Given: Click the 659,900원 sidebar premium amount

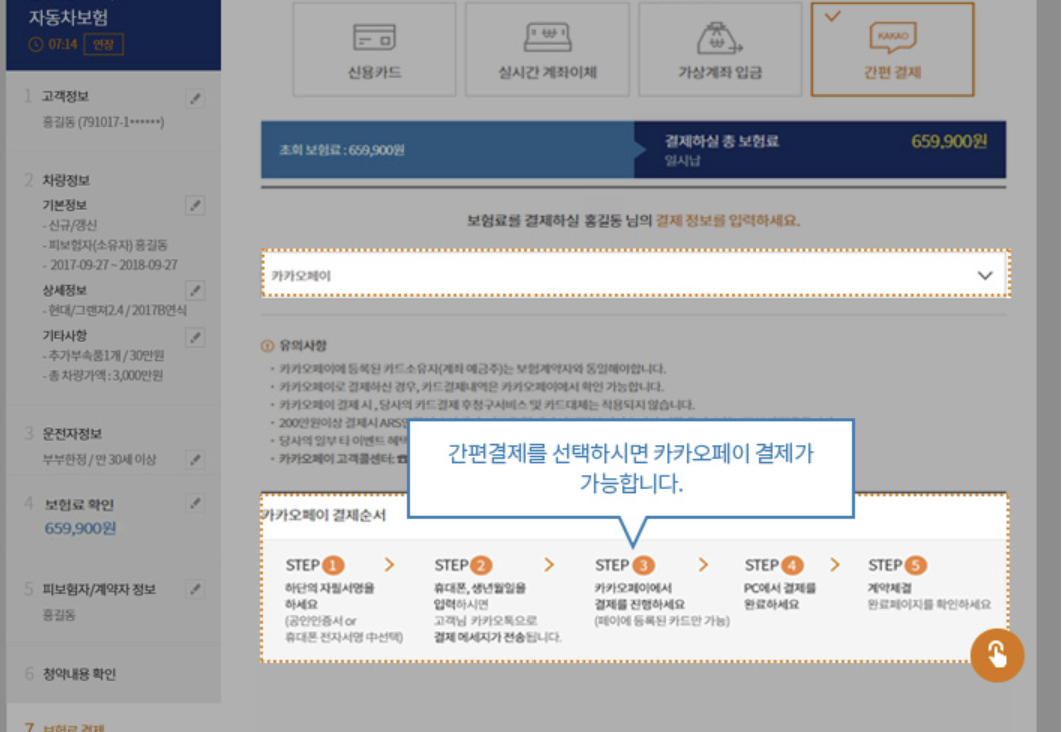Looking at the screenshot, I should click(x=80, y=528).
